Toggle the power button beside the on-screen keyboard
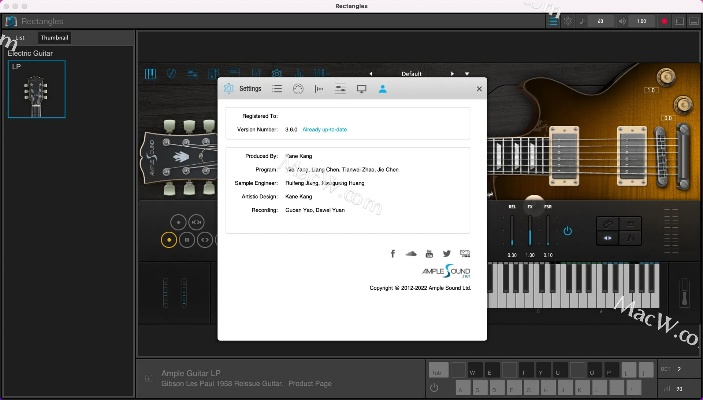 434,387
